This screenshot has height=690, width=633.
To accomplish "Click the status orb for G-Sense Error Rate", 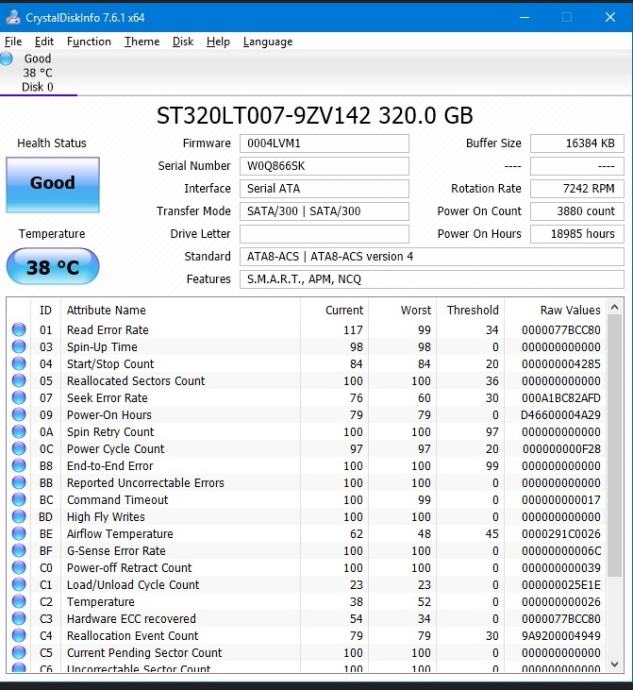I will pyautogui.click(x=19, y=551).
